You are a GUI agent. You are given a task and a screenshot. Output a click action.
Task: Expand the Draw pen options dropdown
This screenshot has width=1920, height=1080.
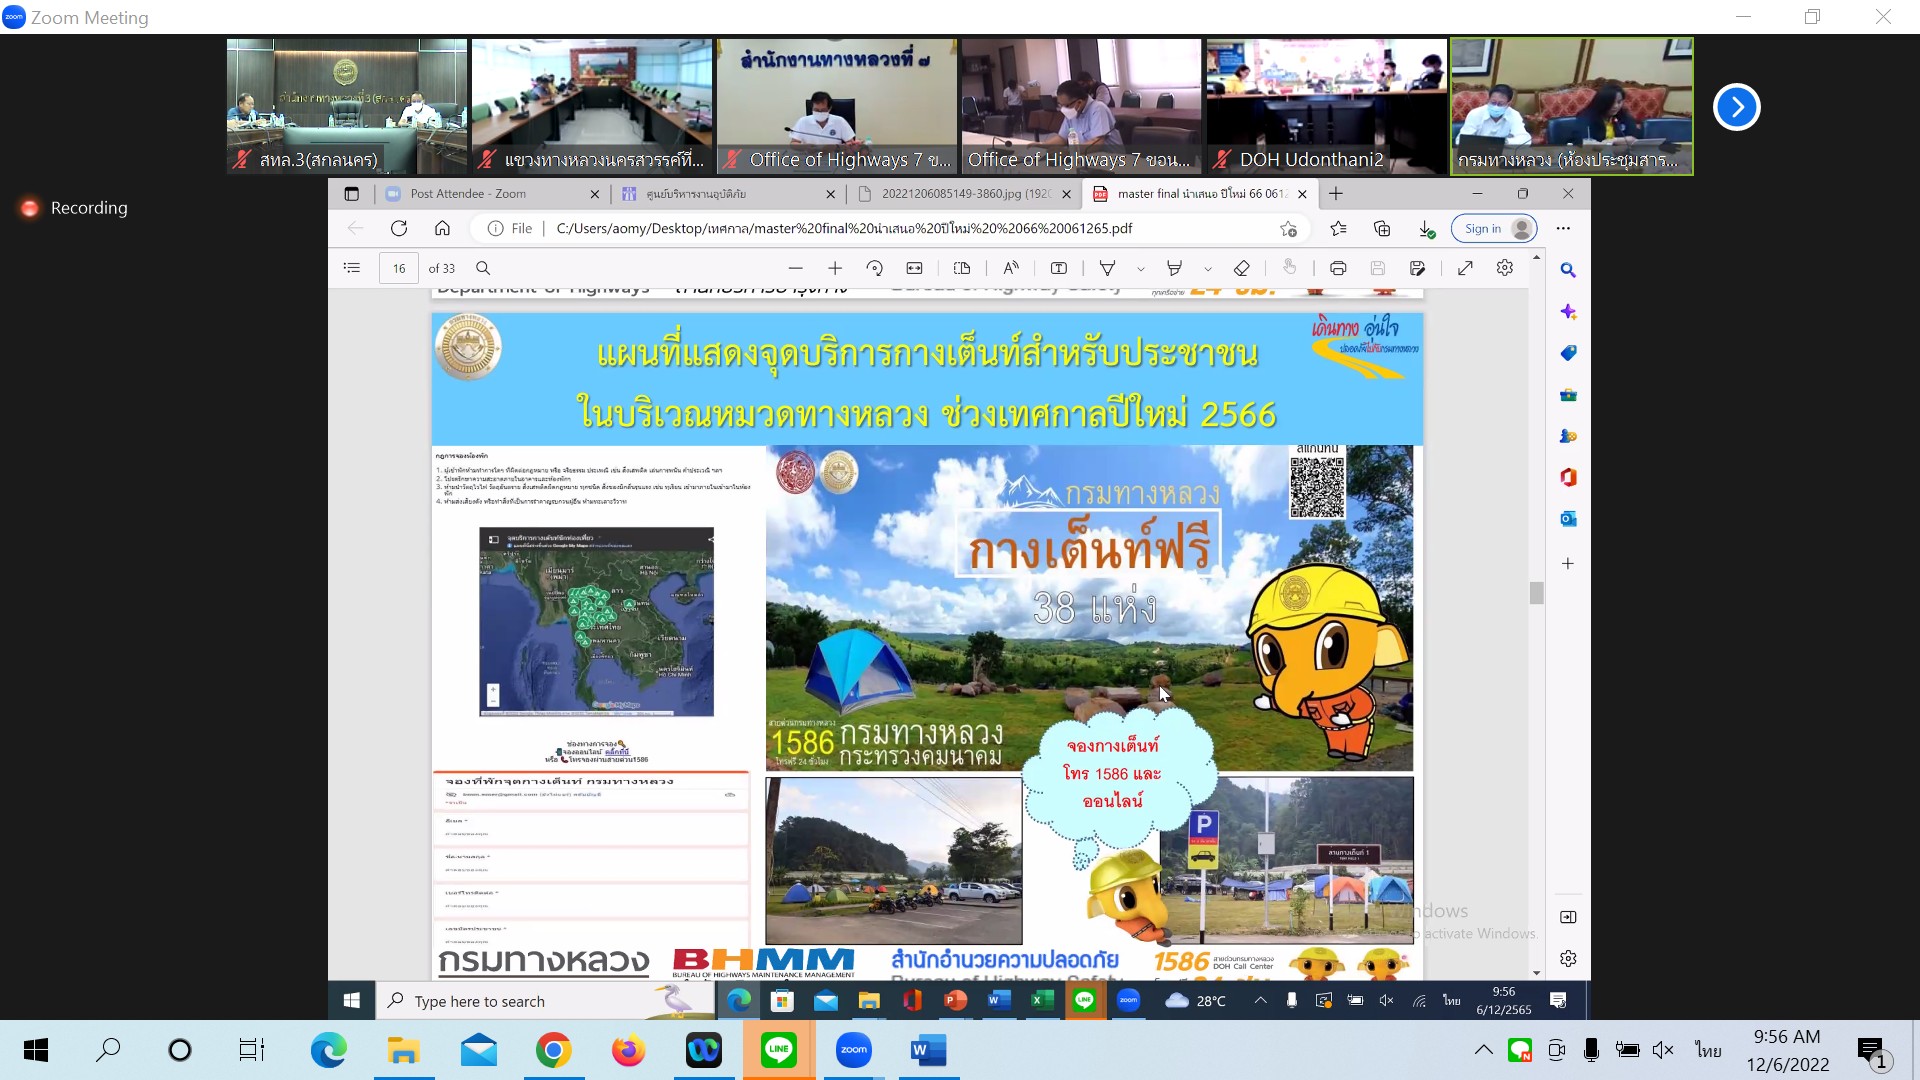tap(1141, 269)
